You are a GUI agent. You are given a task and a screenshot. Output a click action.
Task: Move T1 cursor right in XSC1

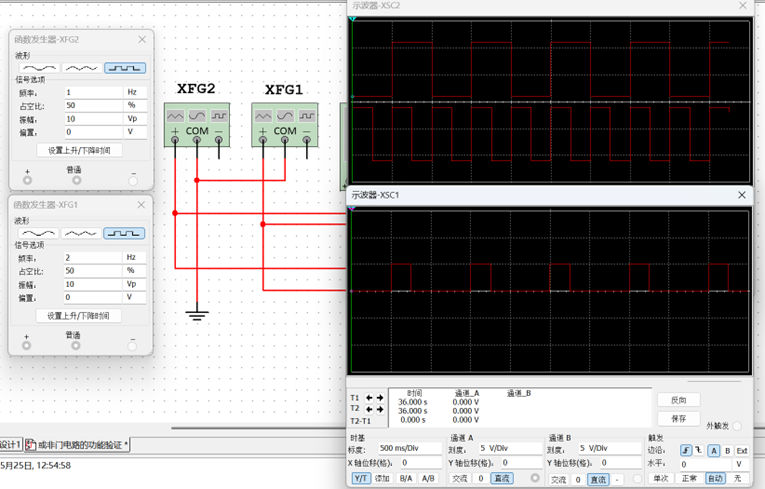pyautogui.click(x=380, y=398)
